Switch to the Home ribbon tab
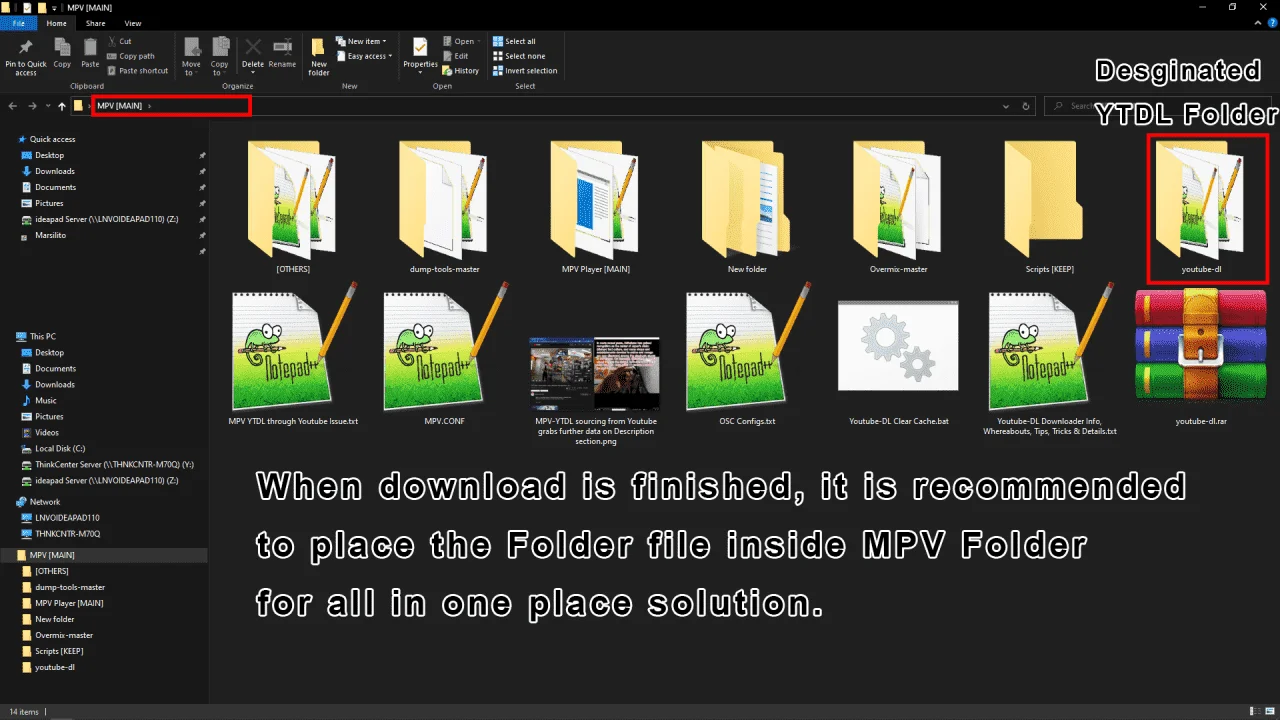Viewport: 1280px width, 720px height. (x=57, y=23)
